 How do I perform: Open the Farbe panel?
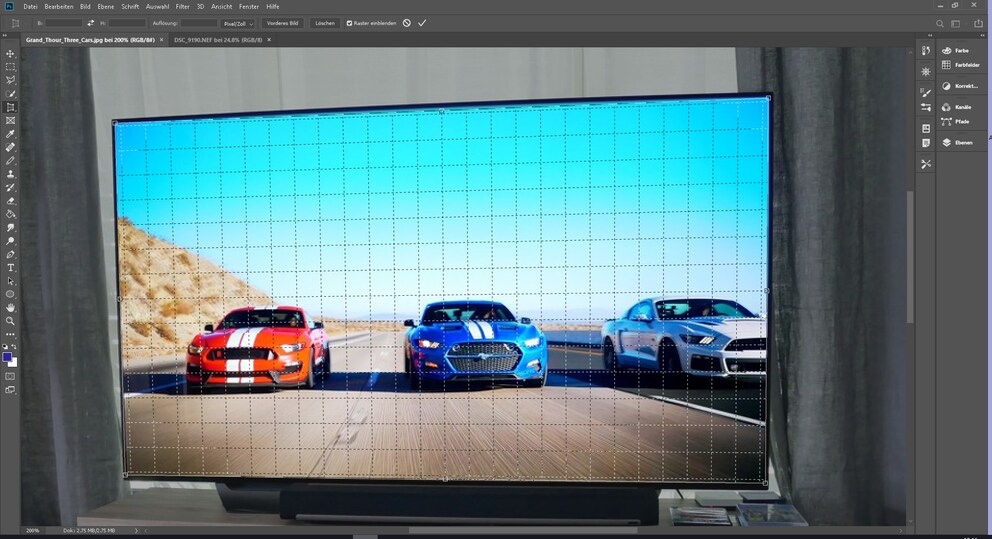955,51
